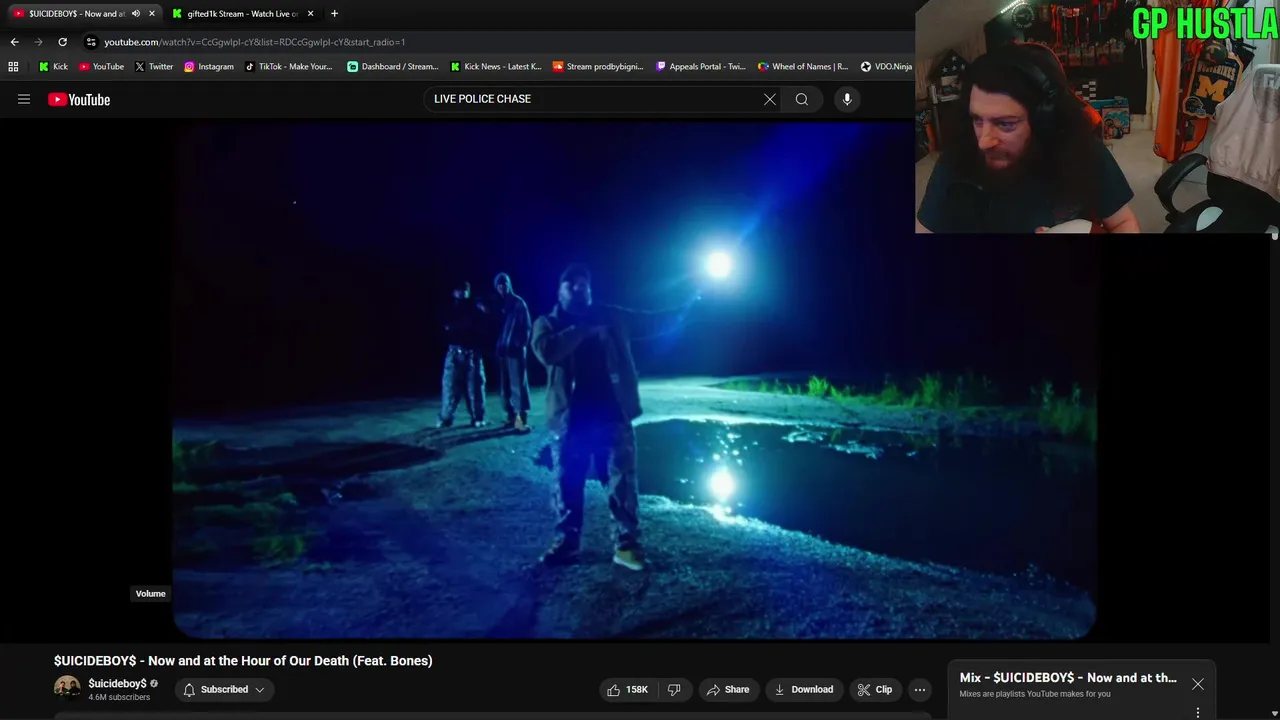This screenshot has height=720, width=1280.
Task: Open the browser apps grid icon
Action: click(13, 67)
